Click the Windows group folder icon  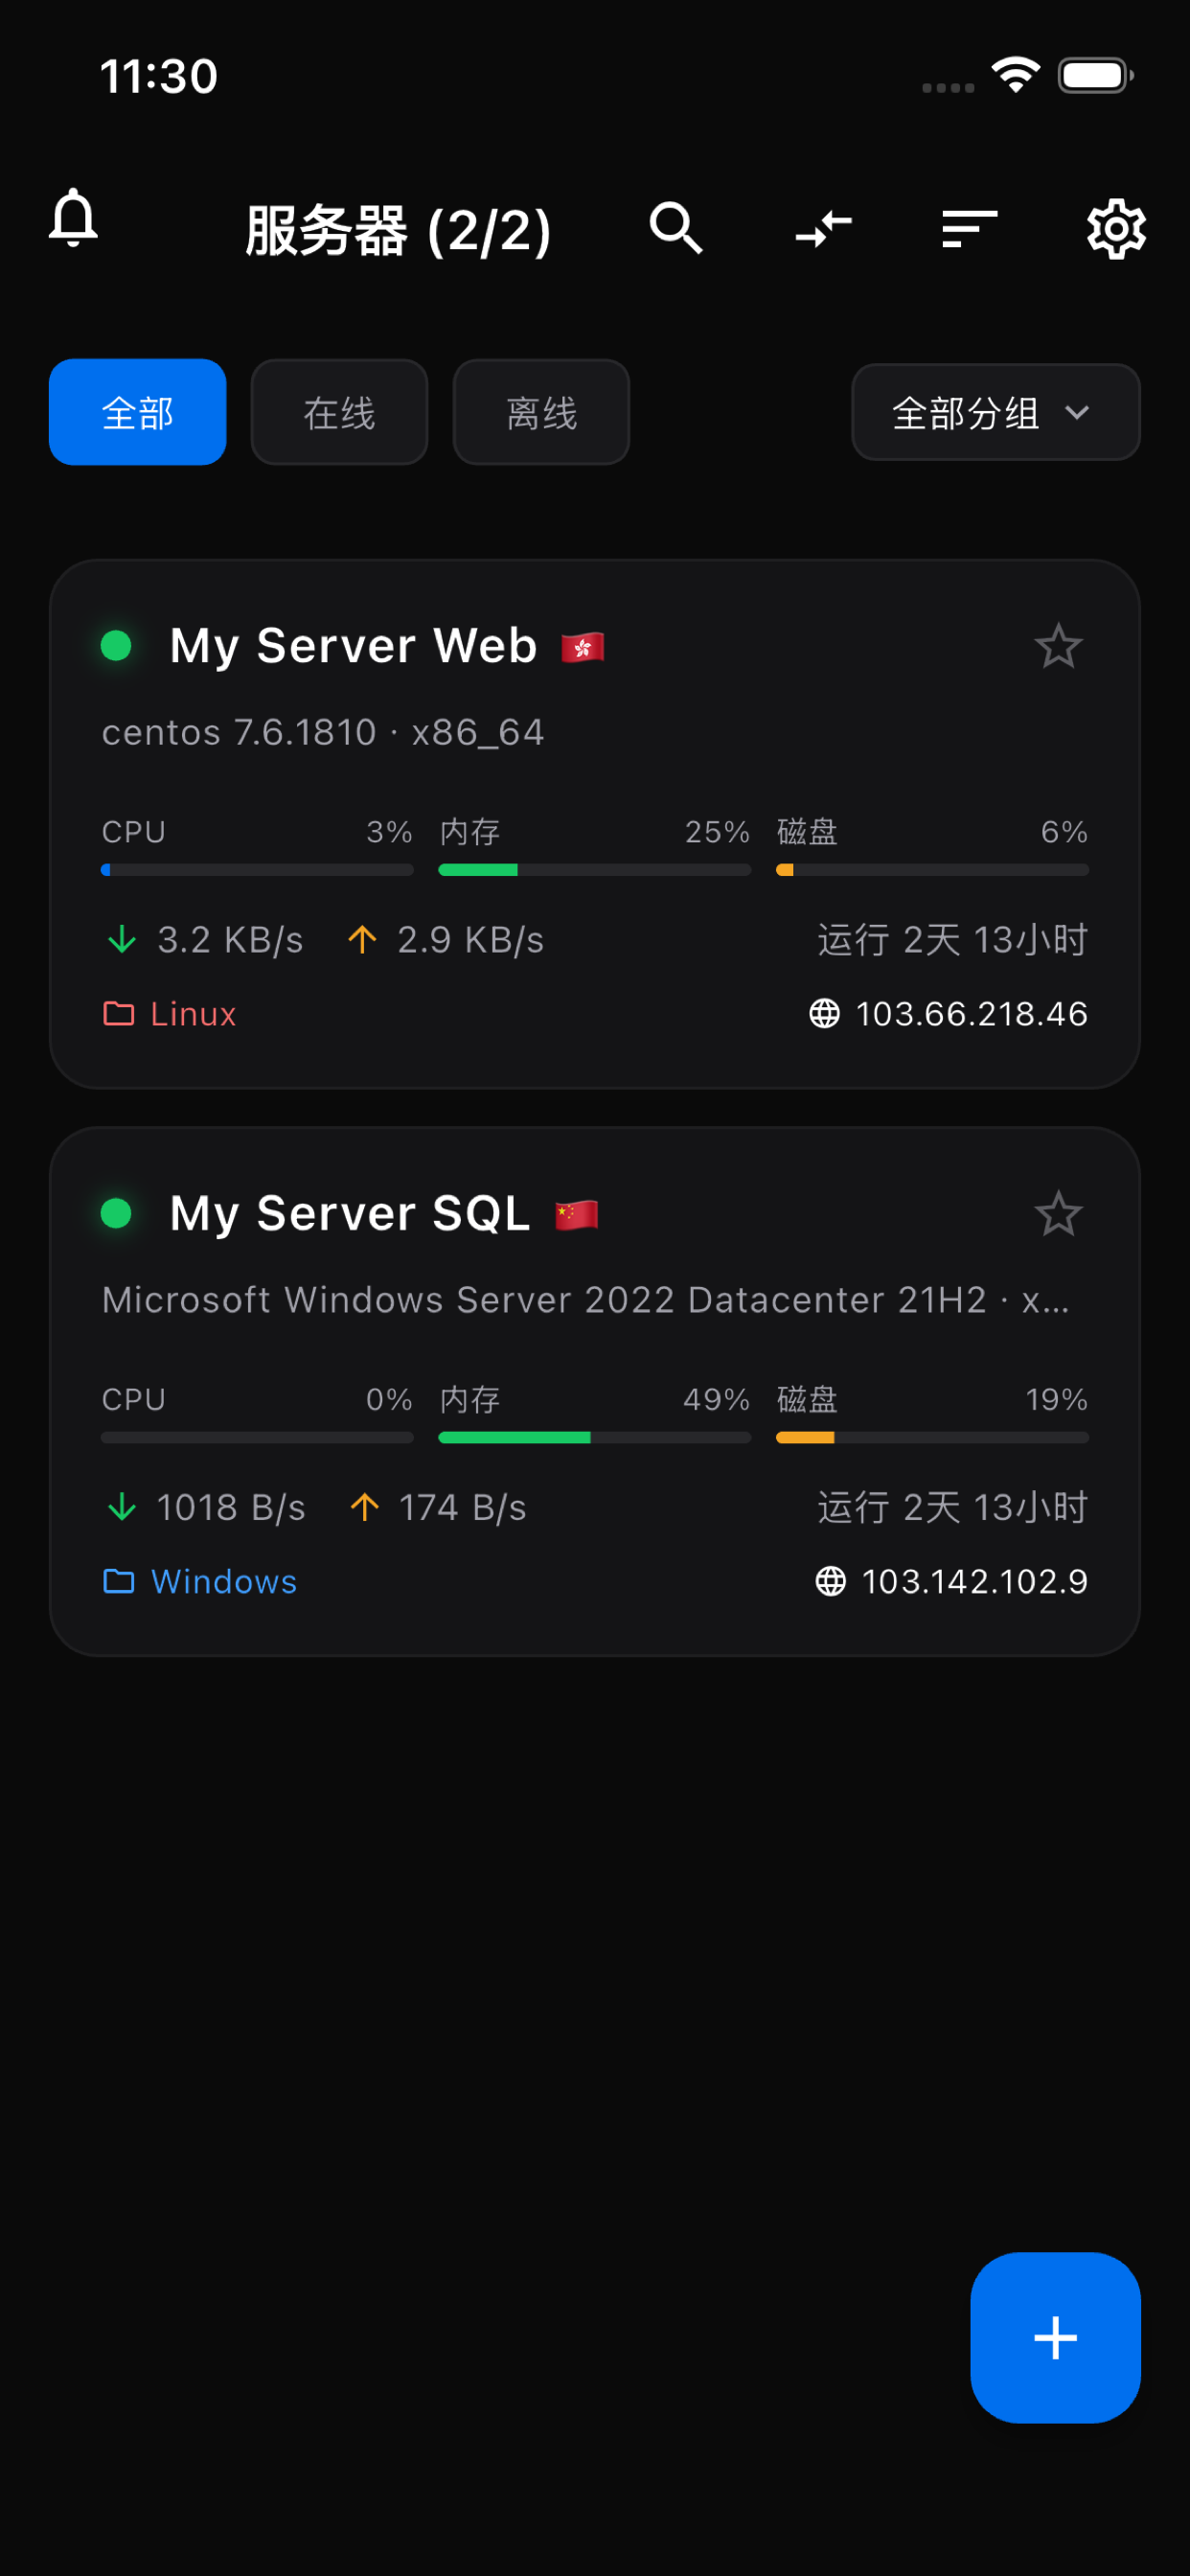point(119,1581)
